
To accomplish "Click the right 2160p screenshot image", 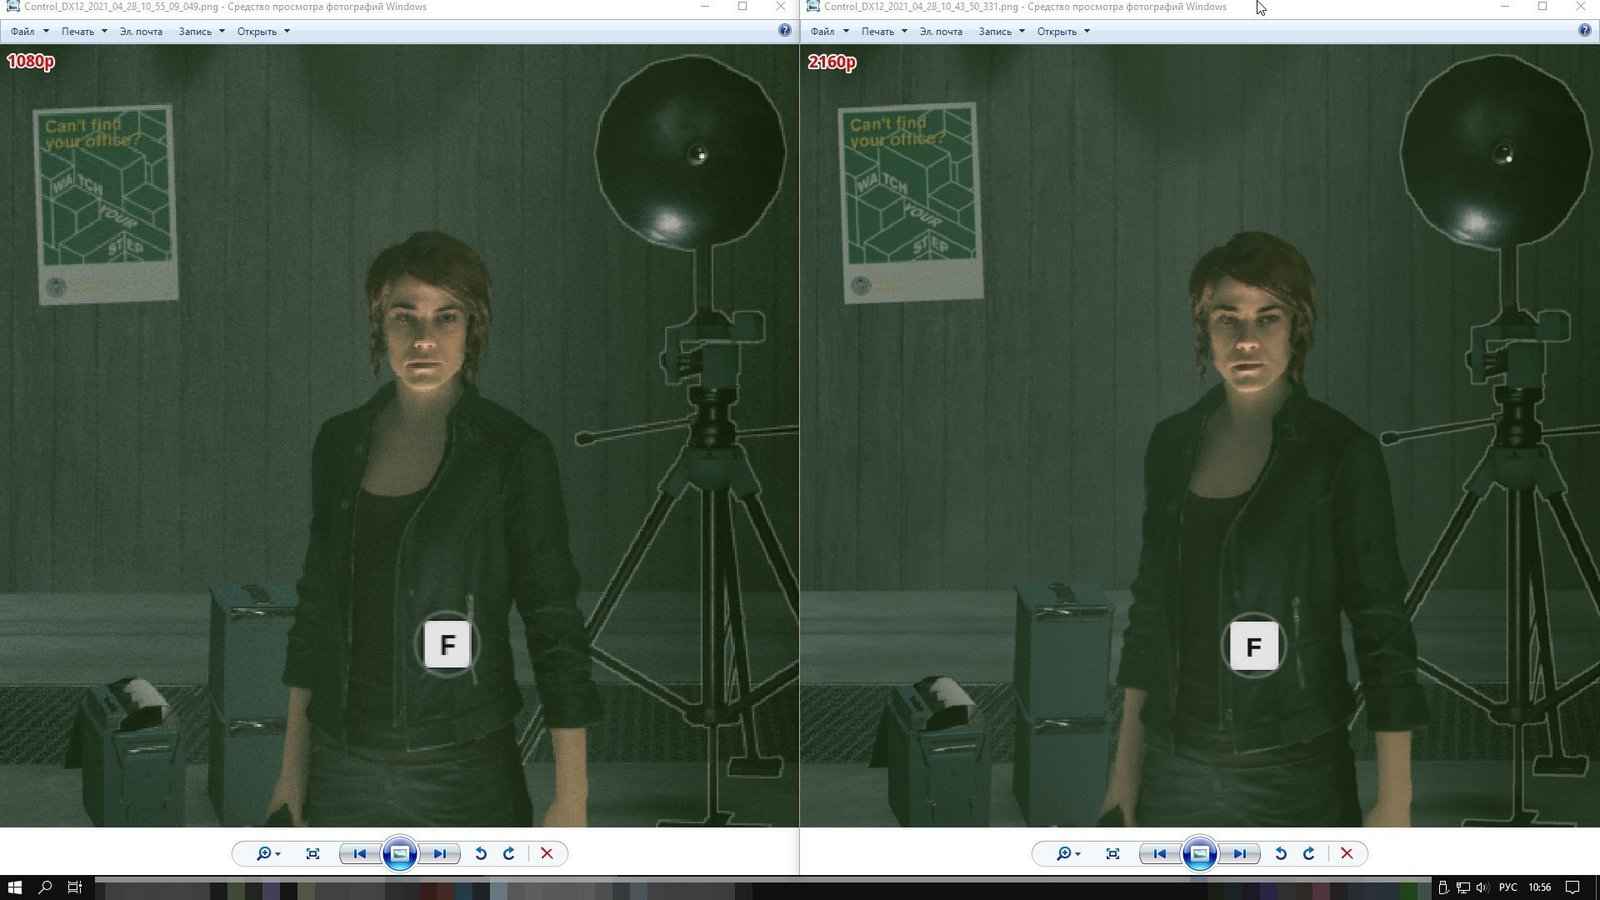I will point(1200,435).
